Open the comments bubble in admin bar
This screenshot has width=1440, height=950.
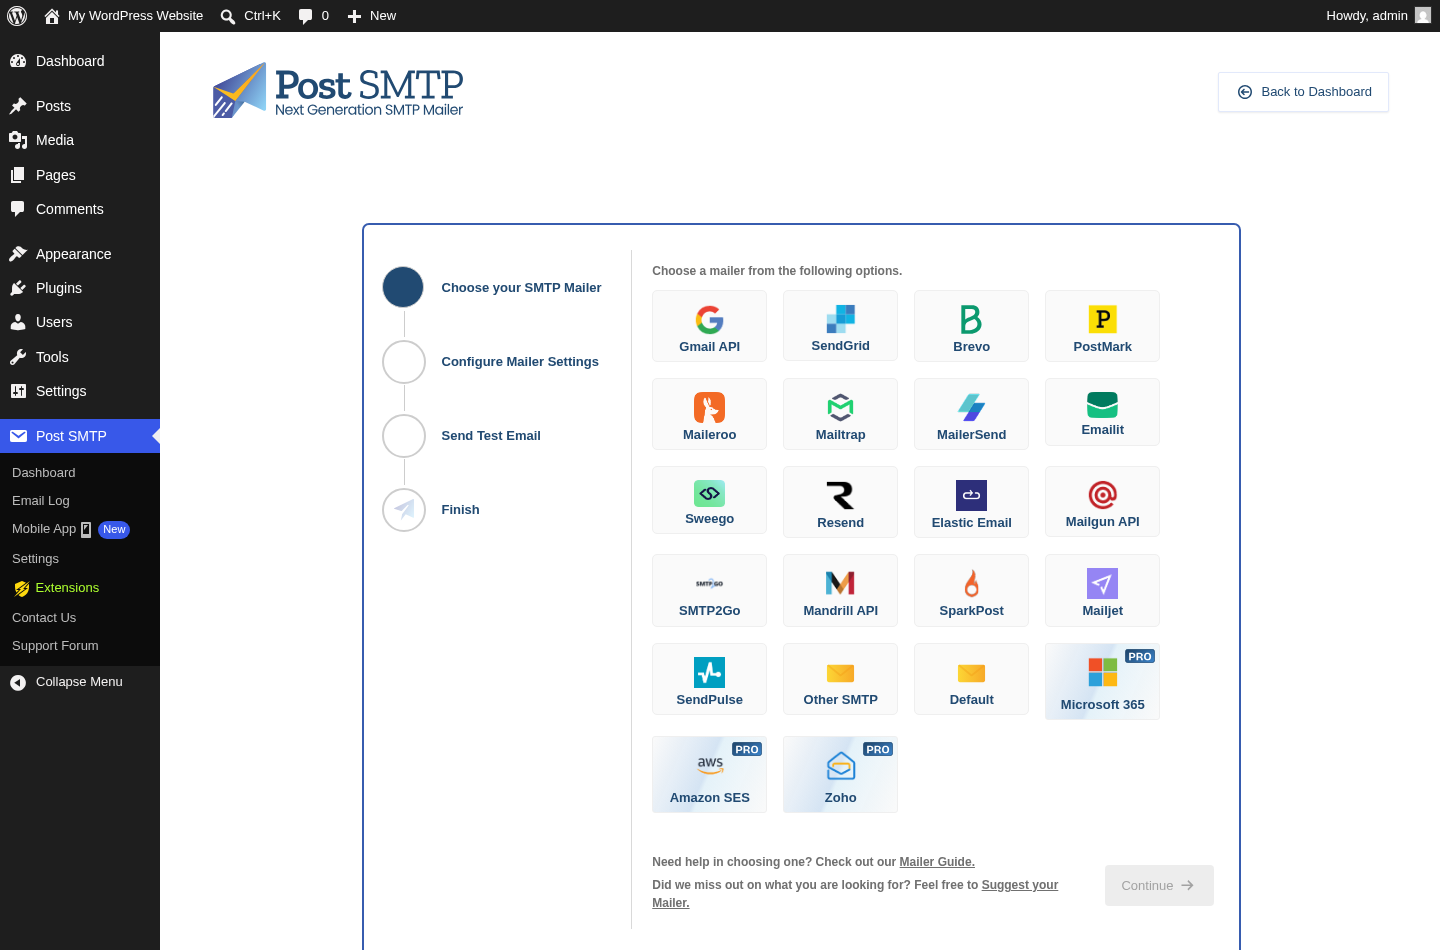click(x=314, y=16)
